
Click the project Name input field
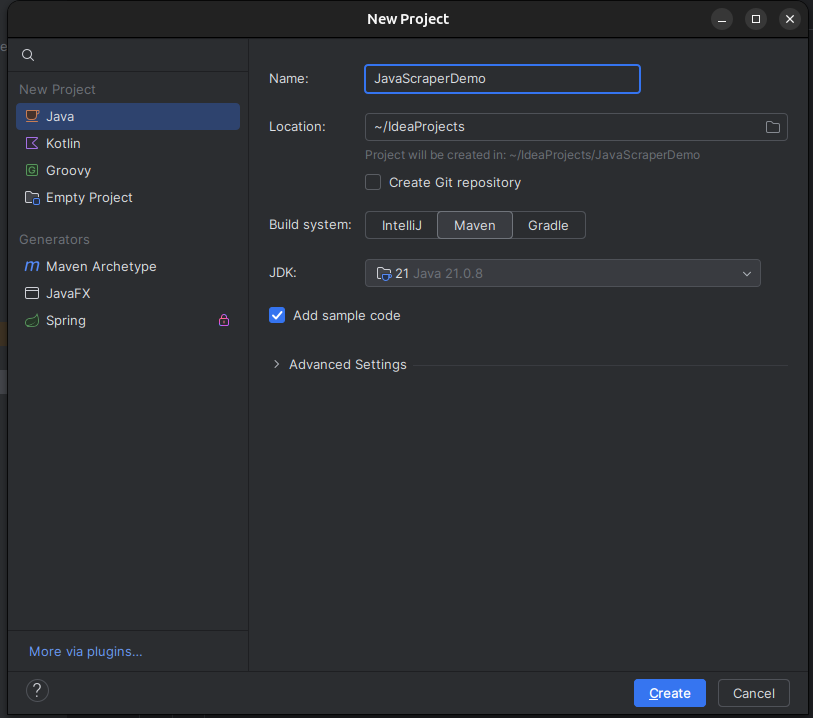pyautogui.click(x=502, y=79)
